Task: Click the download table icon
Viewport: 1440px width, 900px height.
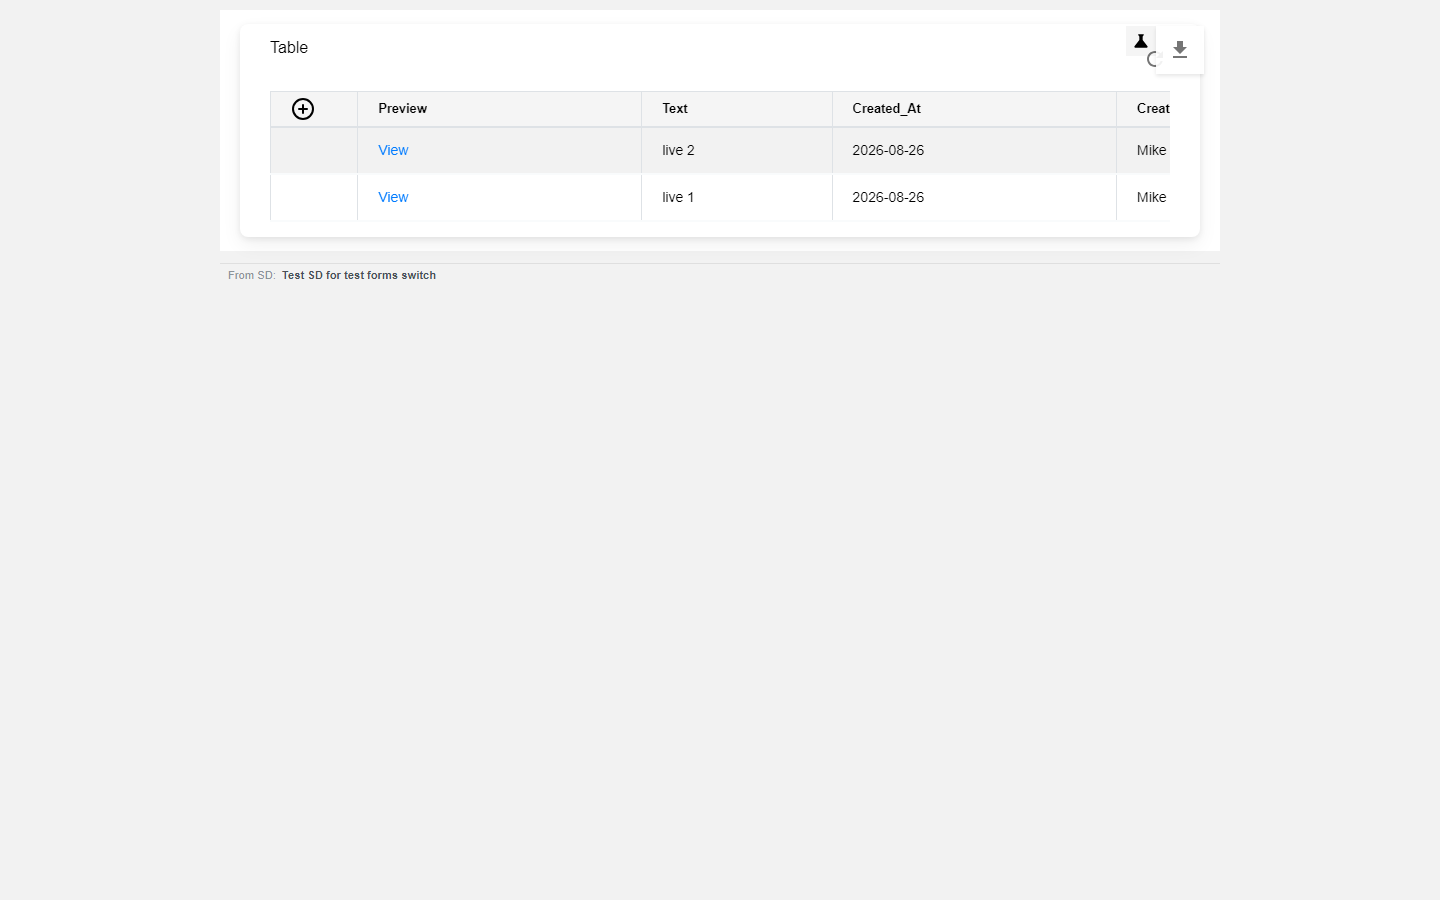Action: tap(1180, 50)
